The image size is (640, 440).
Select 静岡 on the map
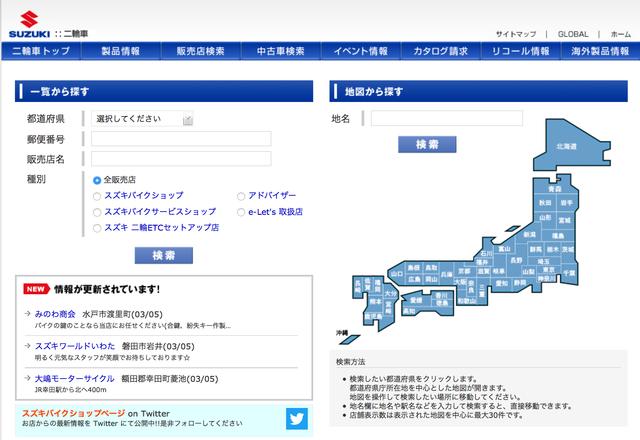click(520, 283)
